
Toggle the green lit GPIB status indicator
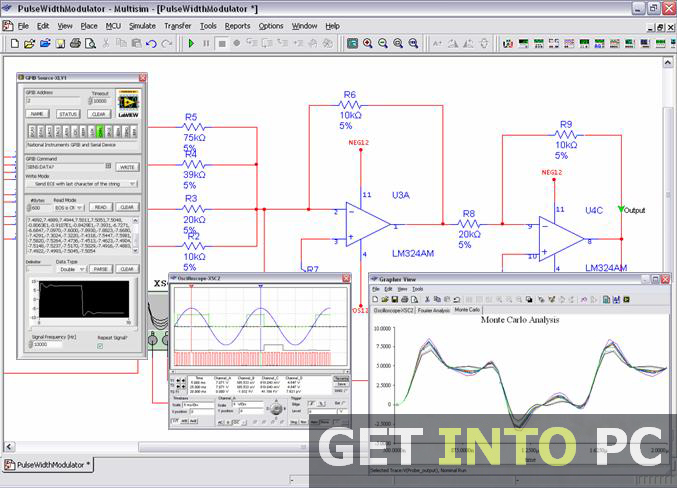(x=100, y=131)
